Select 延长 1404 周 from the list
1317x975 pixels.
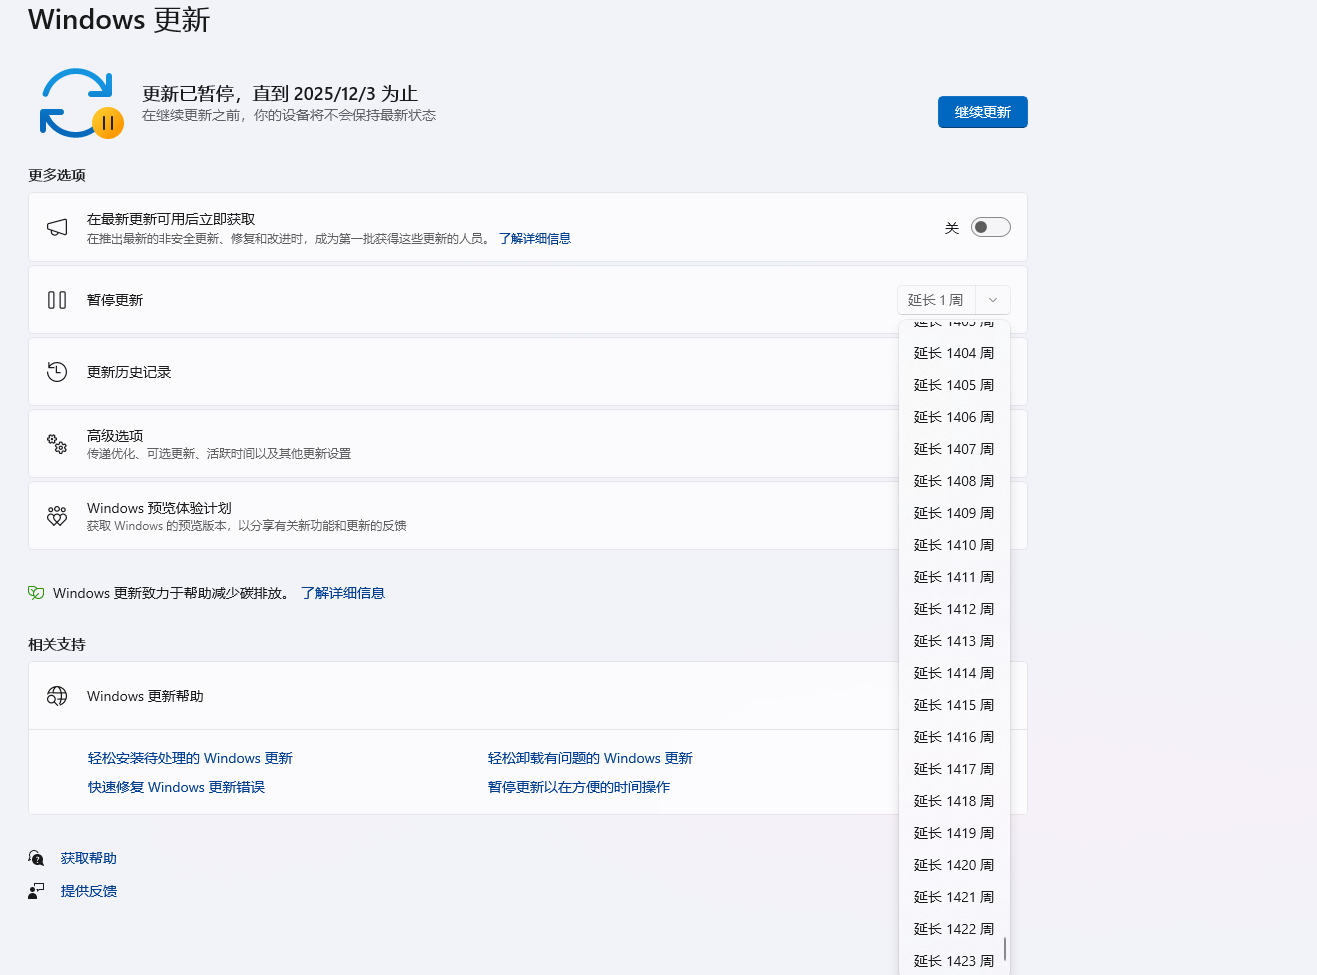click(954, 353)
